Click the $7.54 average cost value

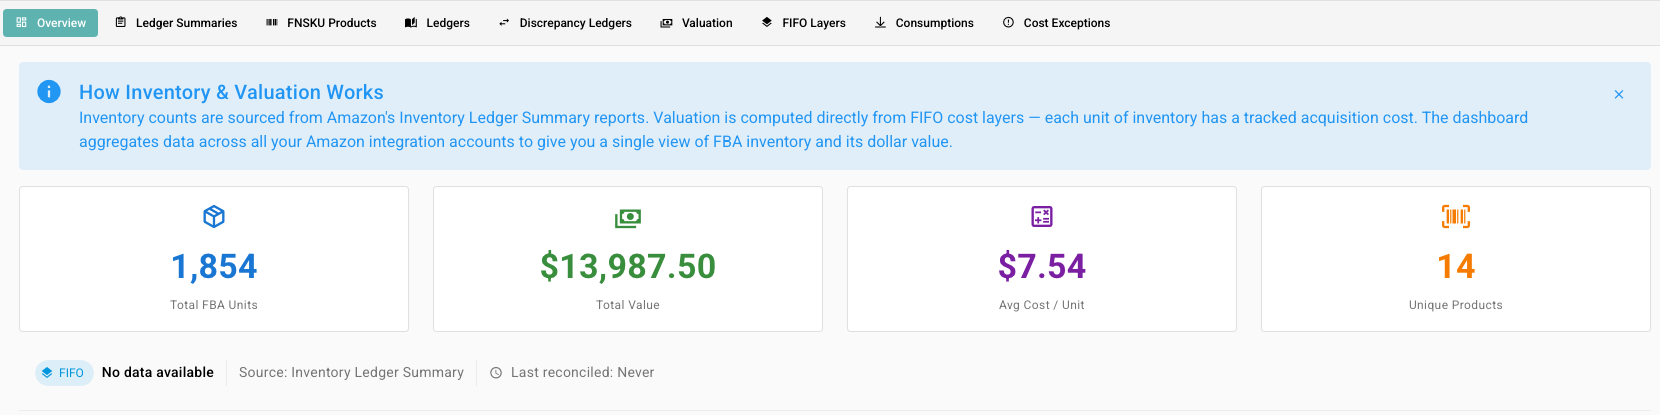coord(1042,266)
